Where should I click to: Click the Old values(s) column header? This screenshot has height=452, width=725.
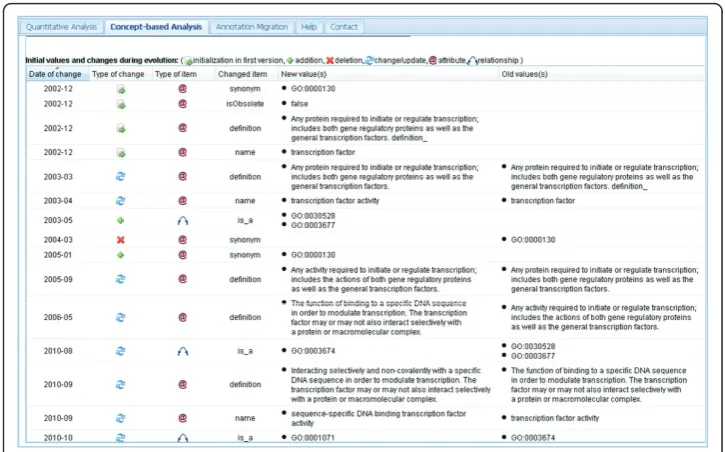601,74
